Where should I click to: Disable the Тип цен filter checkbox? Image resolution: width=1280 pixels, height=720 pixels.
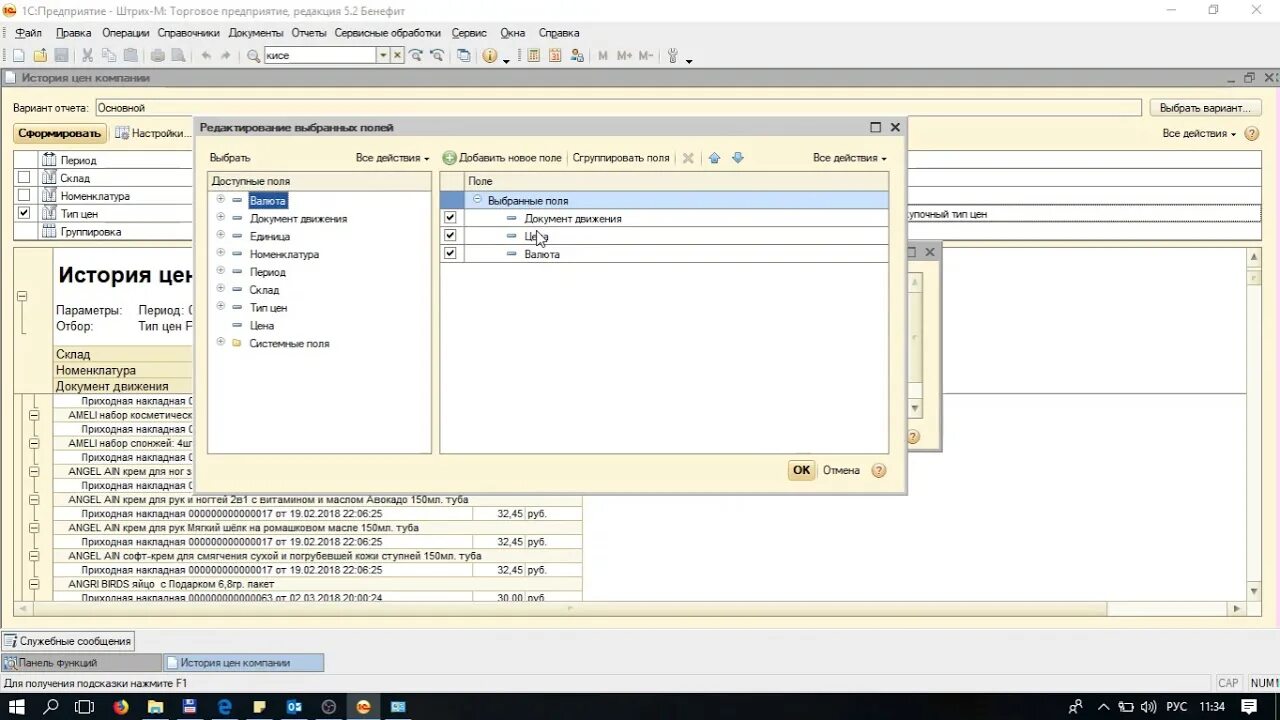pos(24,213)
